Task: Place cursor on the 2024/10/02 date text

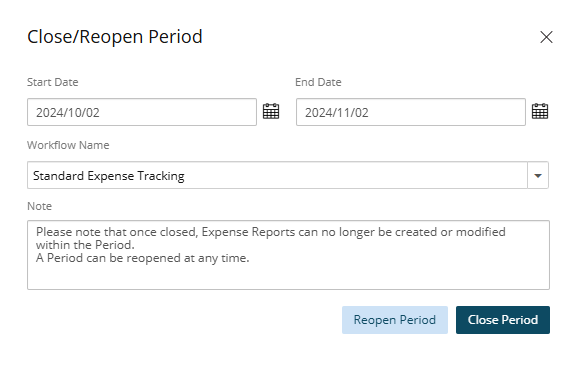Action: coord(68,113)
